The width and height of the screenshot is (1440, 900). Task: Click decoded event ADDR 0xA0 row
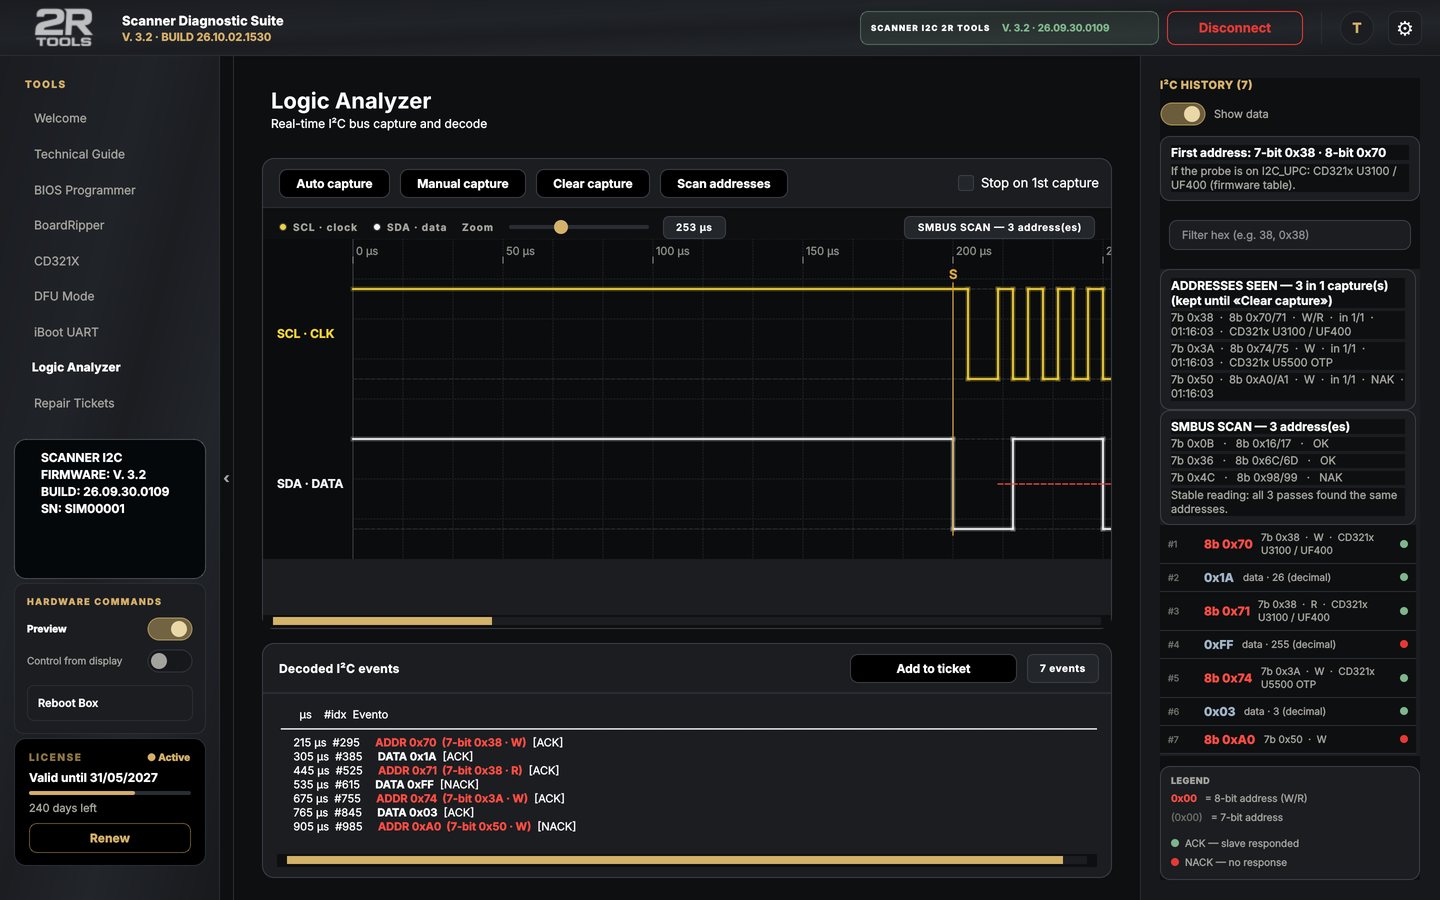(435, 827)
